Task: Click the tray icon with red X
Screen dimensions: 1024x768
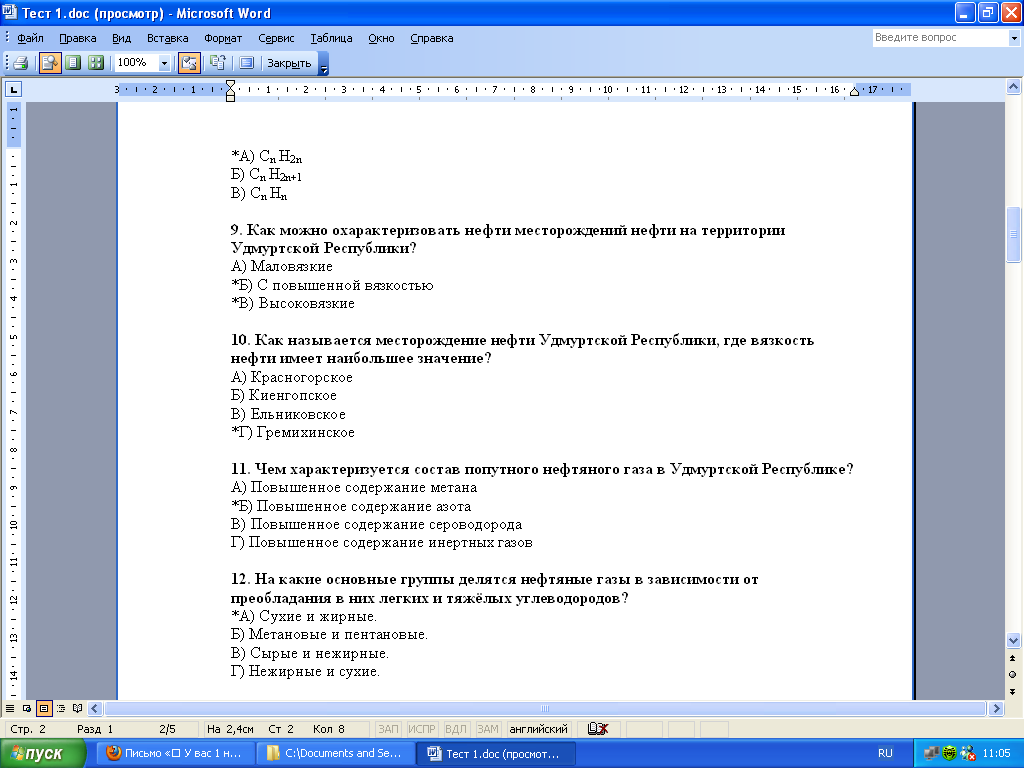Action: click(967, 754)
